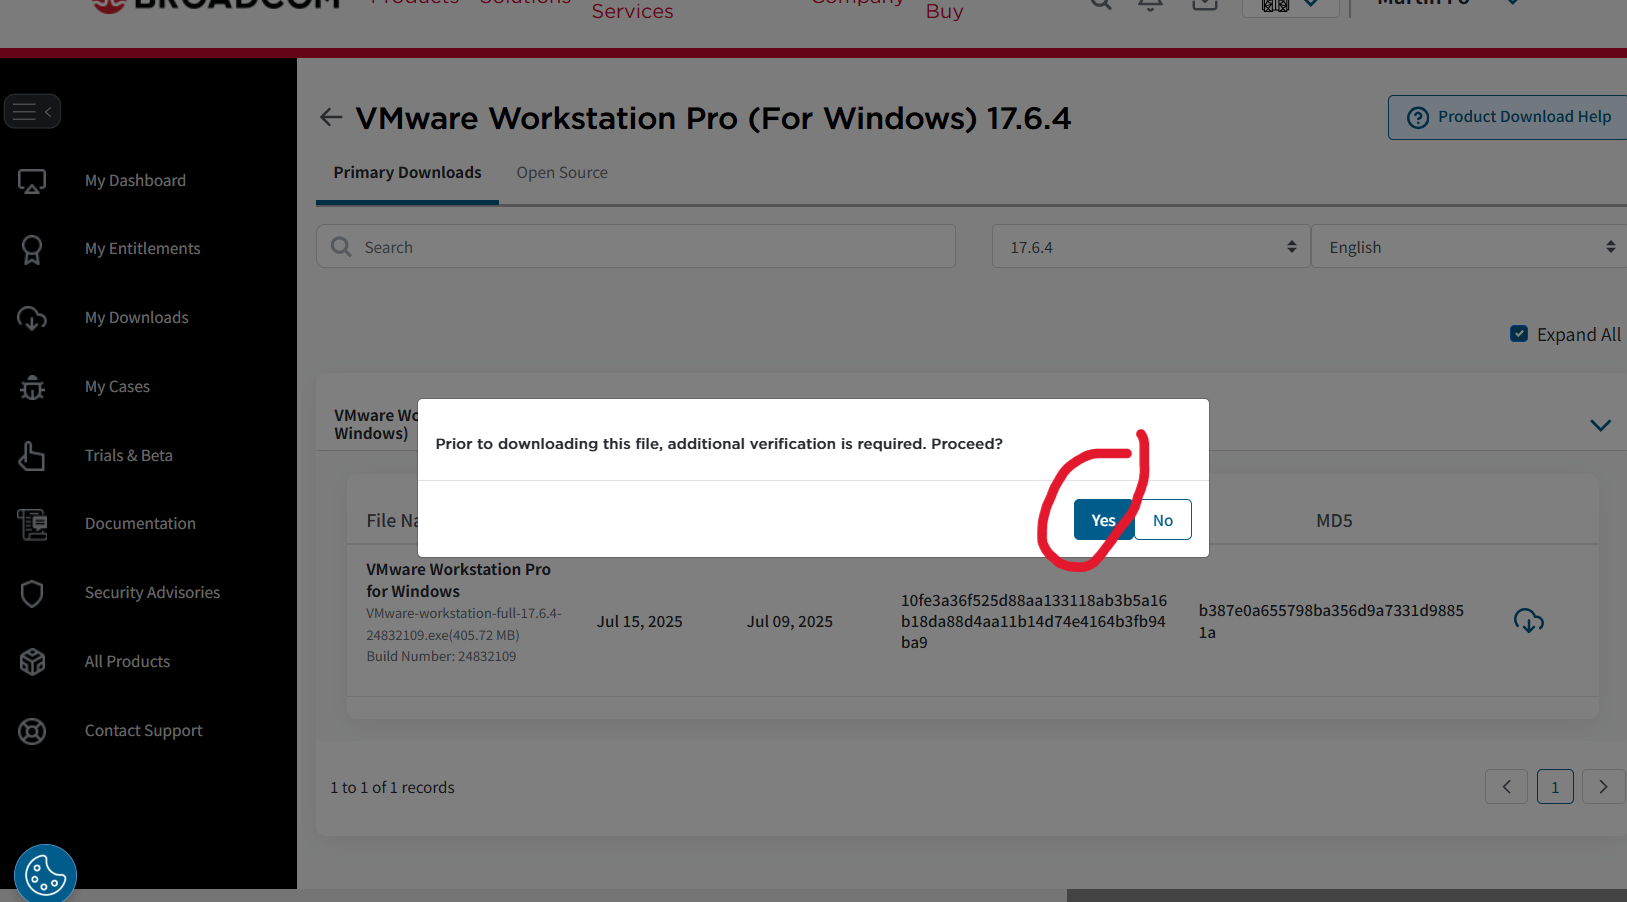The height and width of the screenshot is (902, 1627).
Task: Toggle the Expand All checkbox
Action: click(1518, 334)
